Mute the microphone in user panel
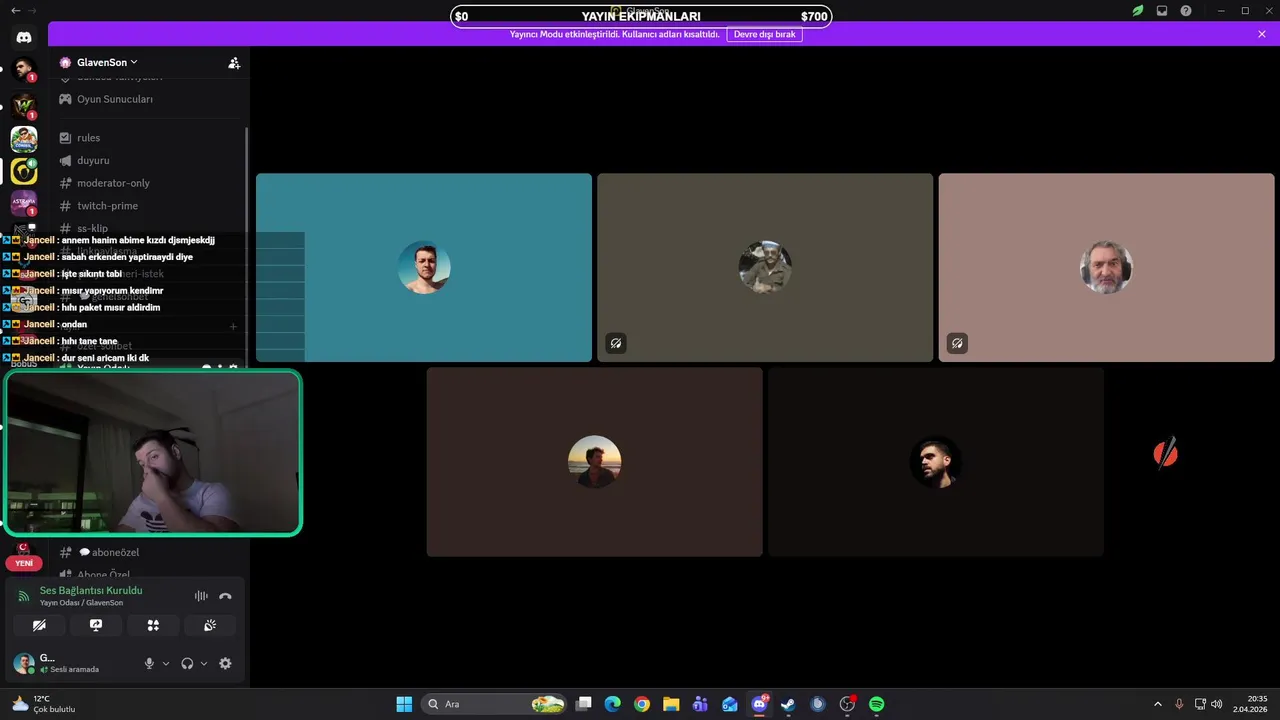The height and width of the screenshot is (720, 1280). [149, 663]
